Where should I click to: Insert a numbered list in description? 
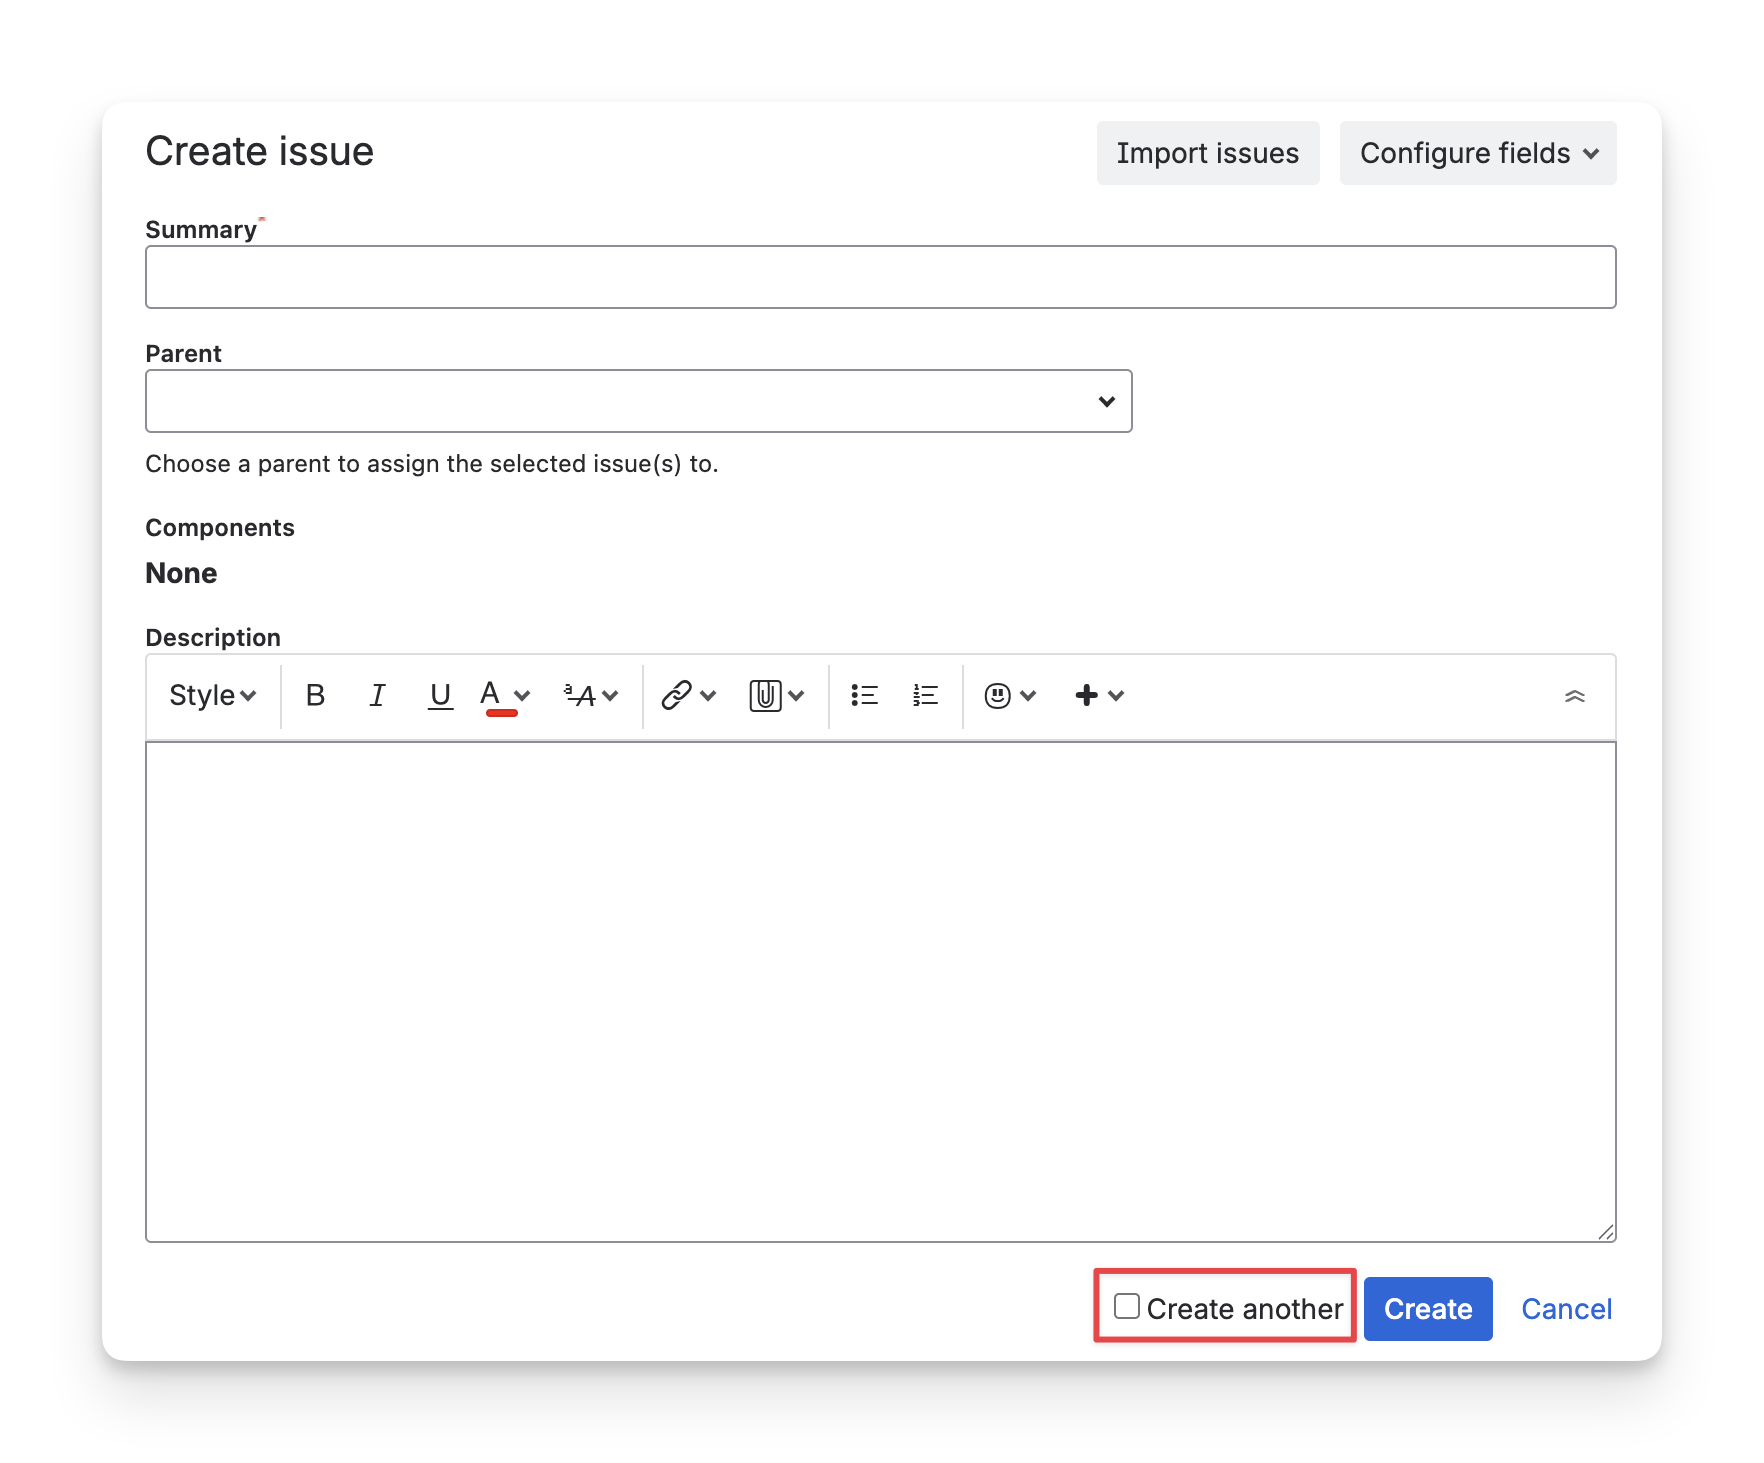tap(925, 695)
